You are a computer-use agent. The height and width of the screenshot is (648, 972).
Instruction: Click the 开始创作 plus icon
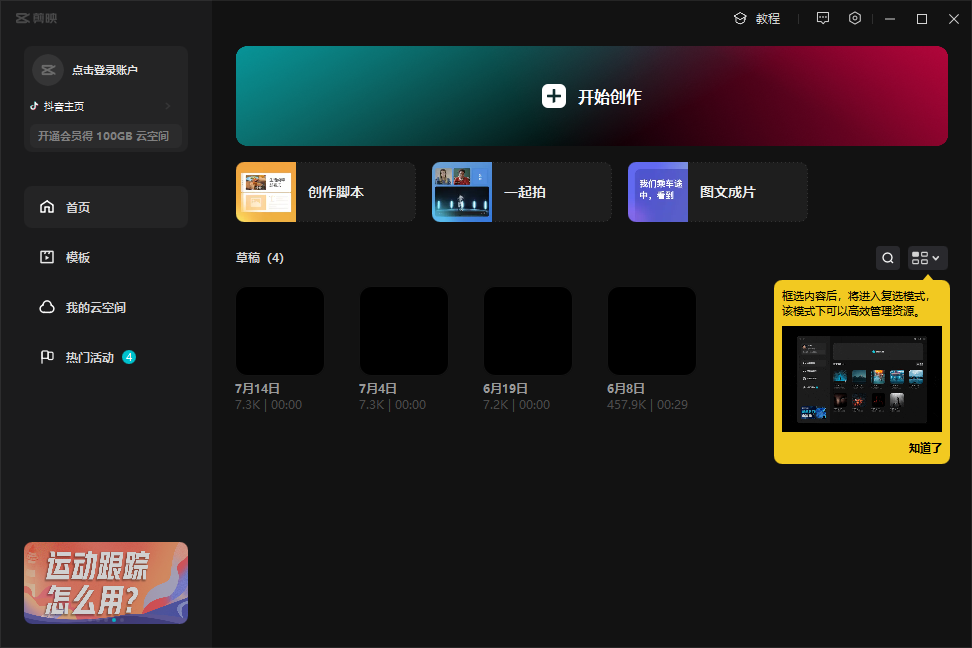coord(554,96)
